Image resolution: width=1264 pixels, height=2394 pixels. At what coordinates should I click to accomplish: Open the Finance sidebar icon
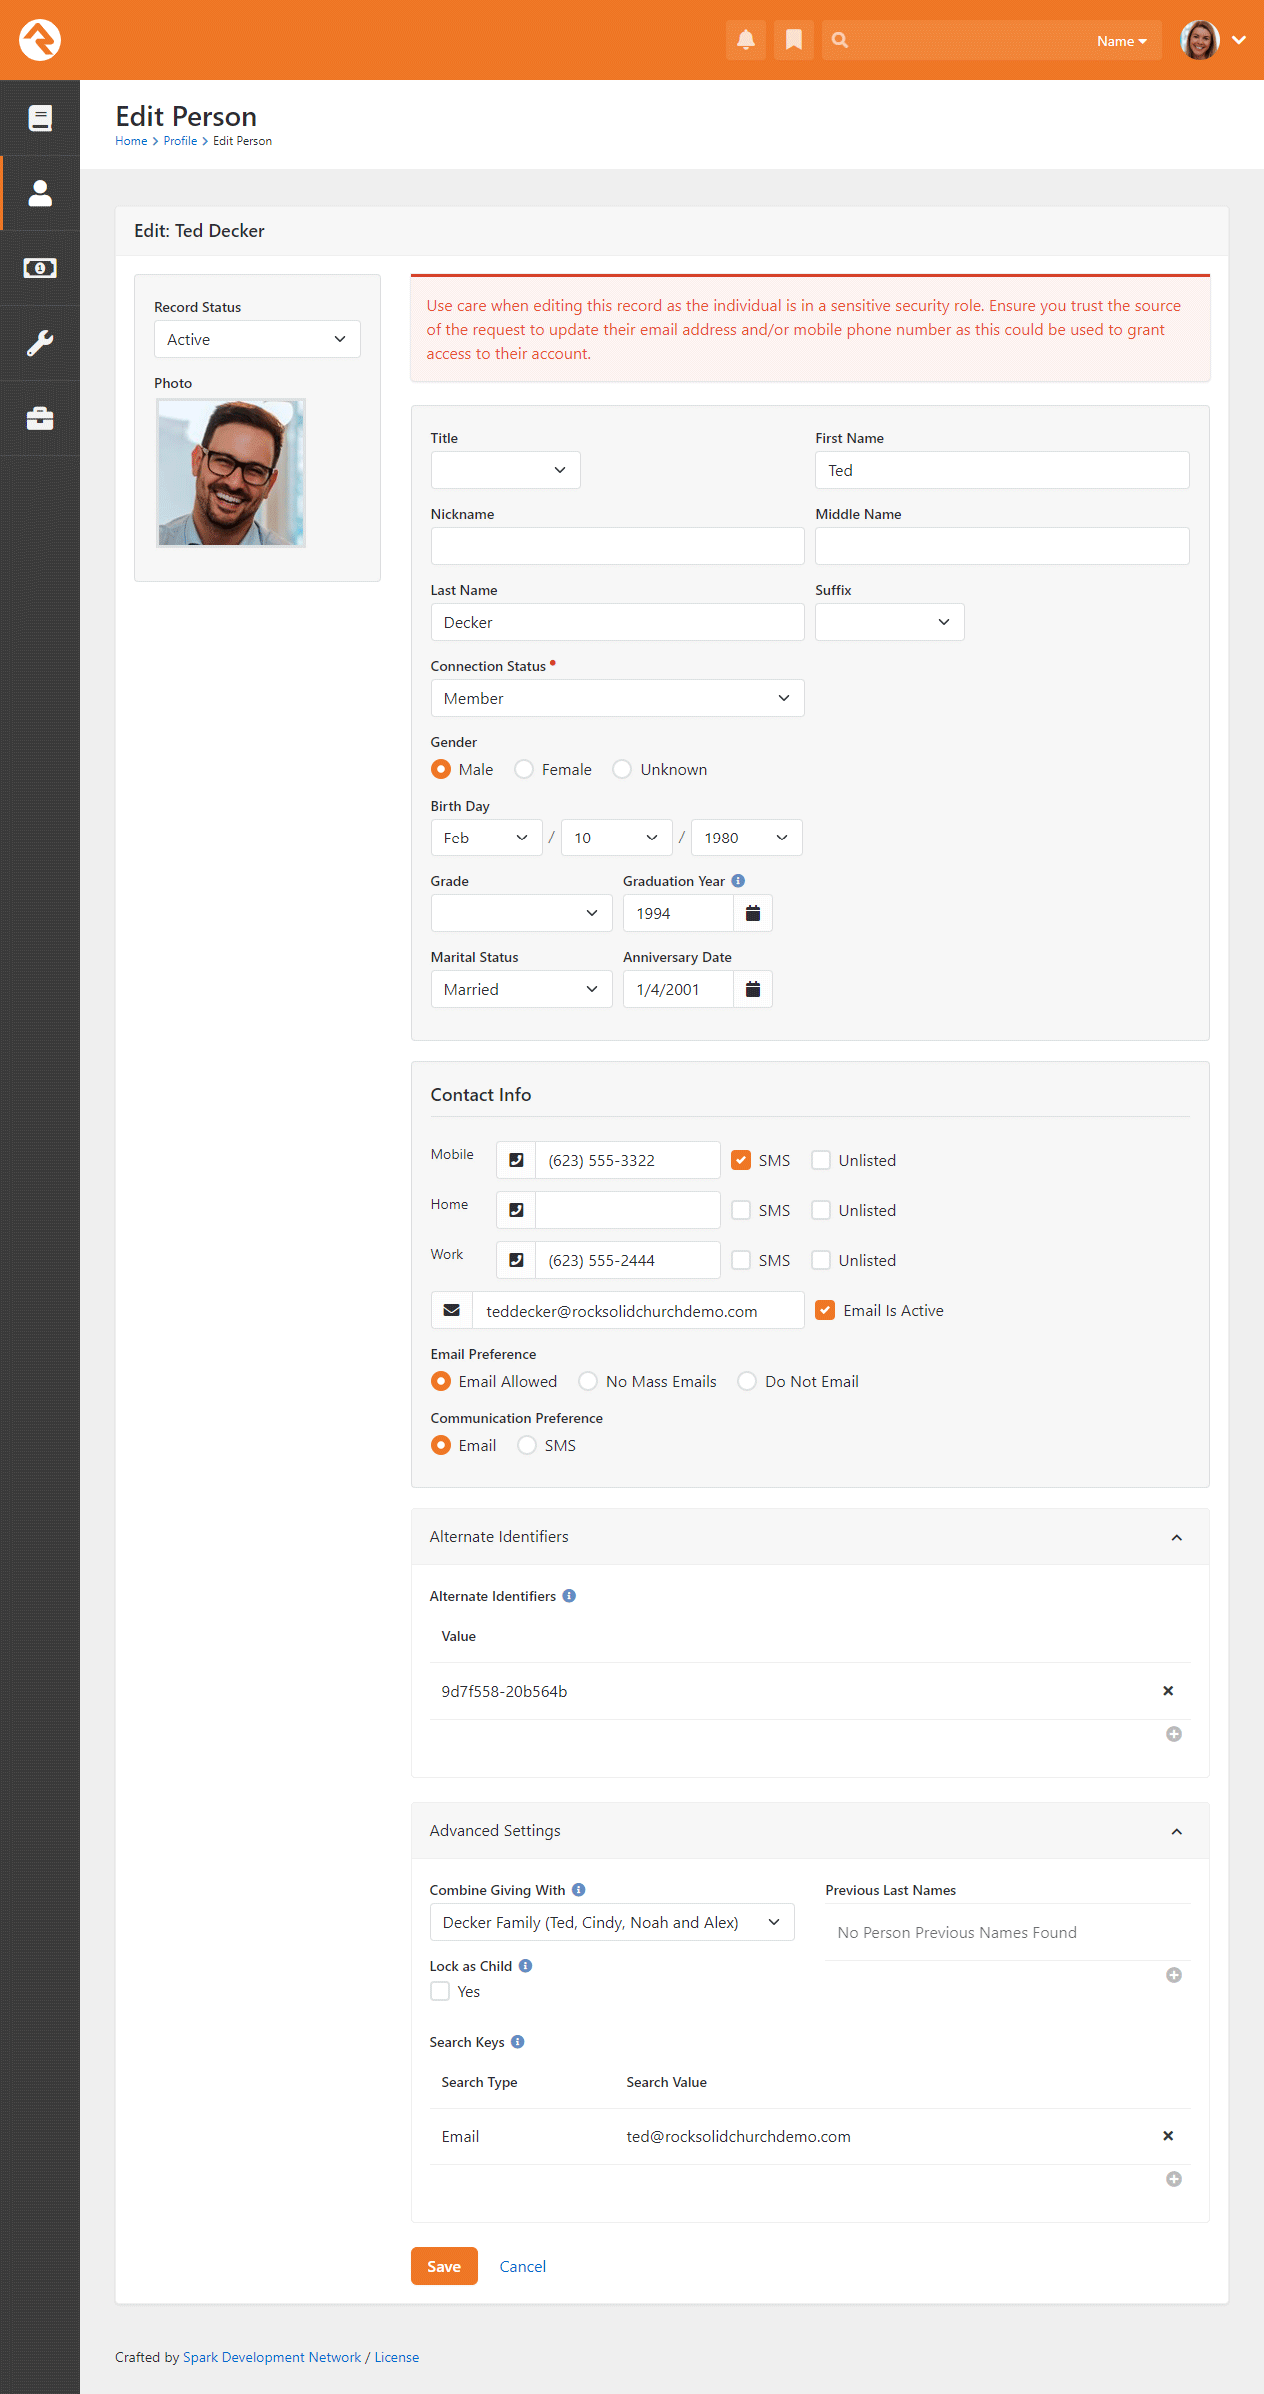(40, 268)
